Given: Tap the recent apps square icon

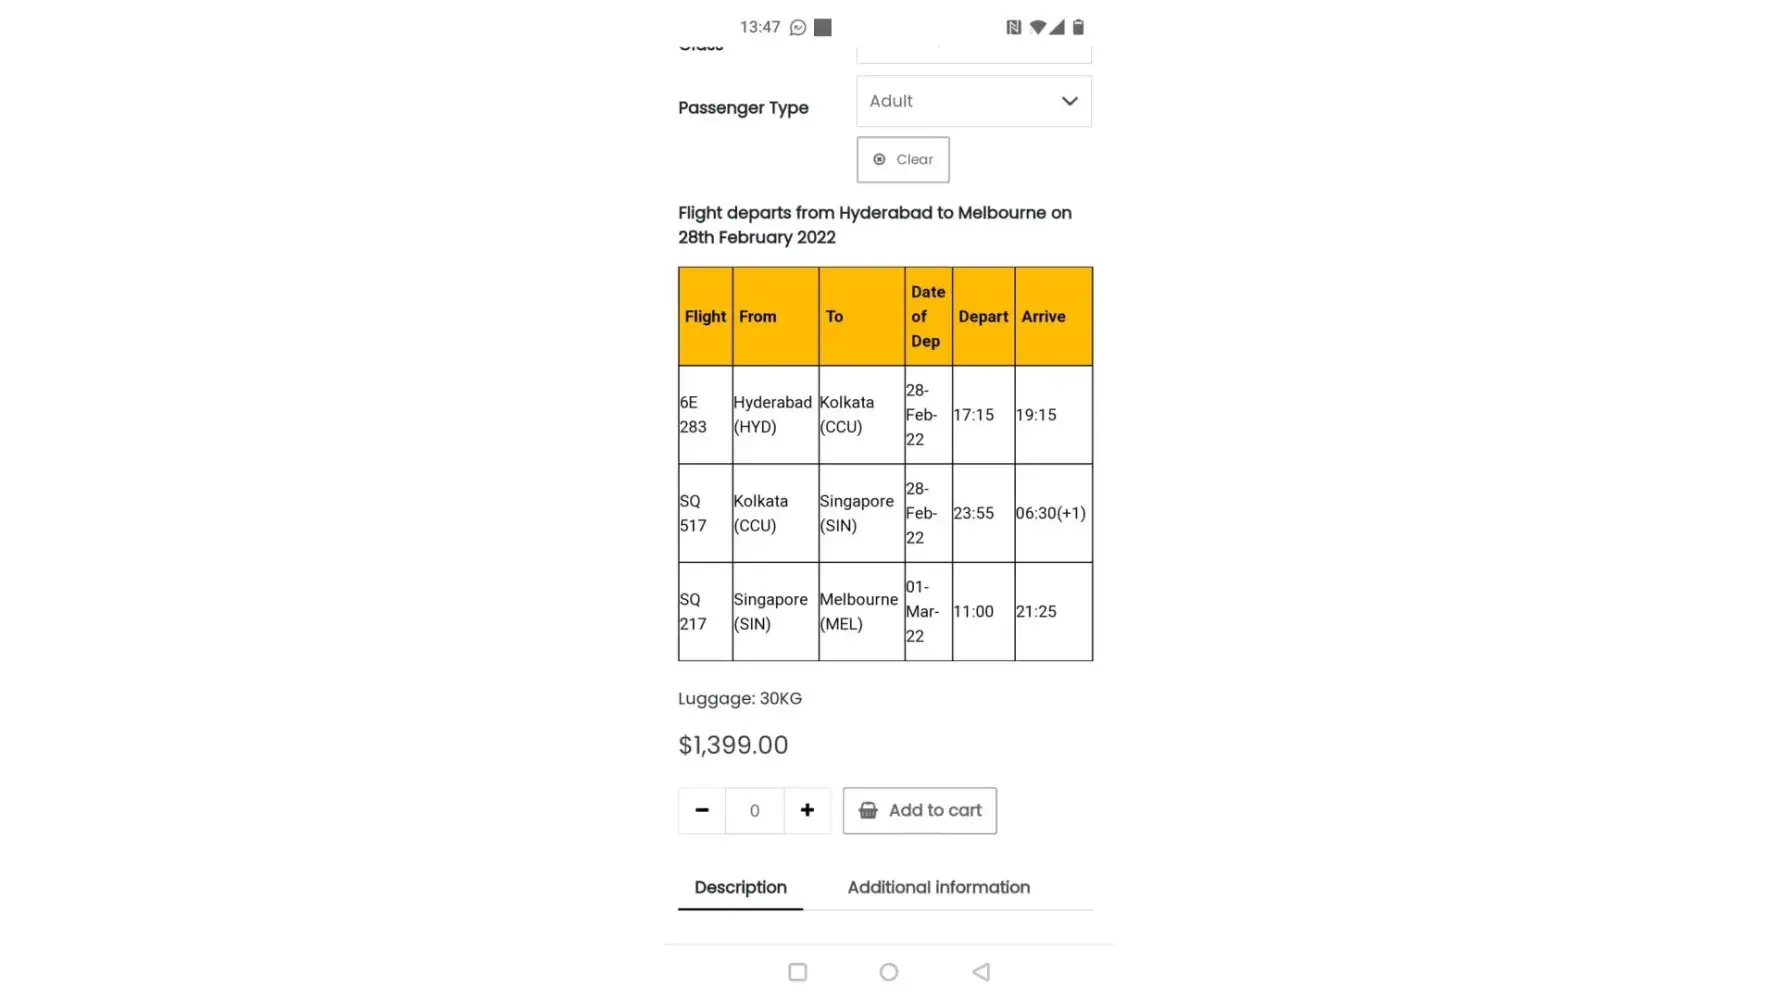Looking at the screenshot, I should [797, 972].
